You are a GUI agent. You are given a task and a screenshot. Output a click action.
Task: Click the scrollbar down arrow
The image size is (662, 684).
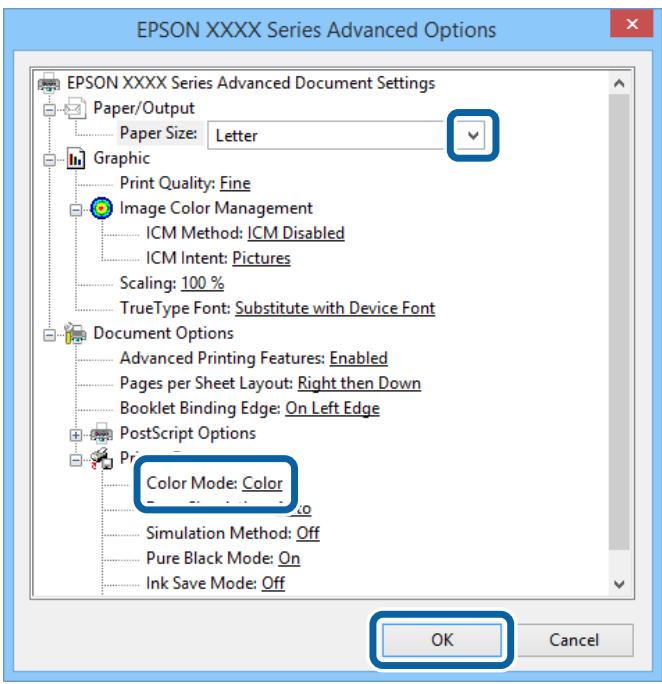[618, 584]
